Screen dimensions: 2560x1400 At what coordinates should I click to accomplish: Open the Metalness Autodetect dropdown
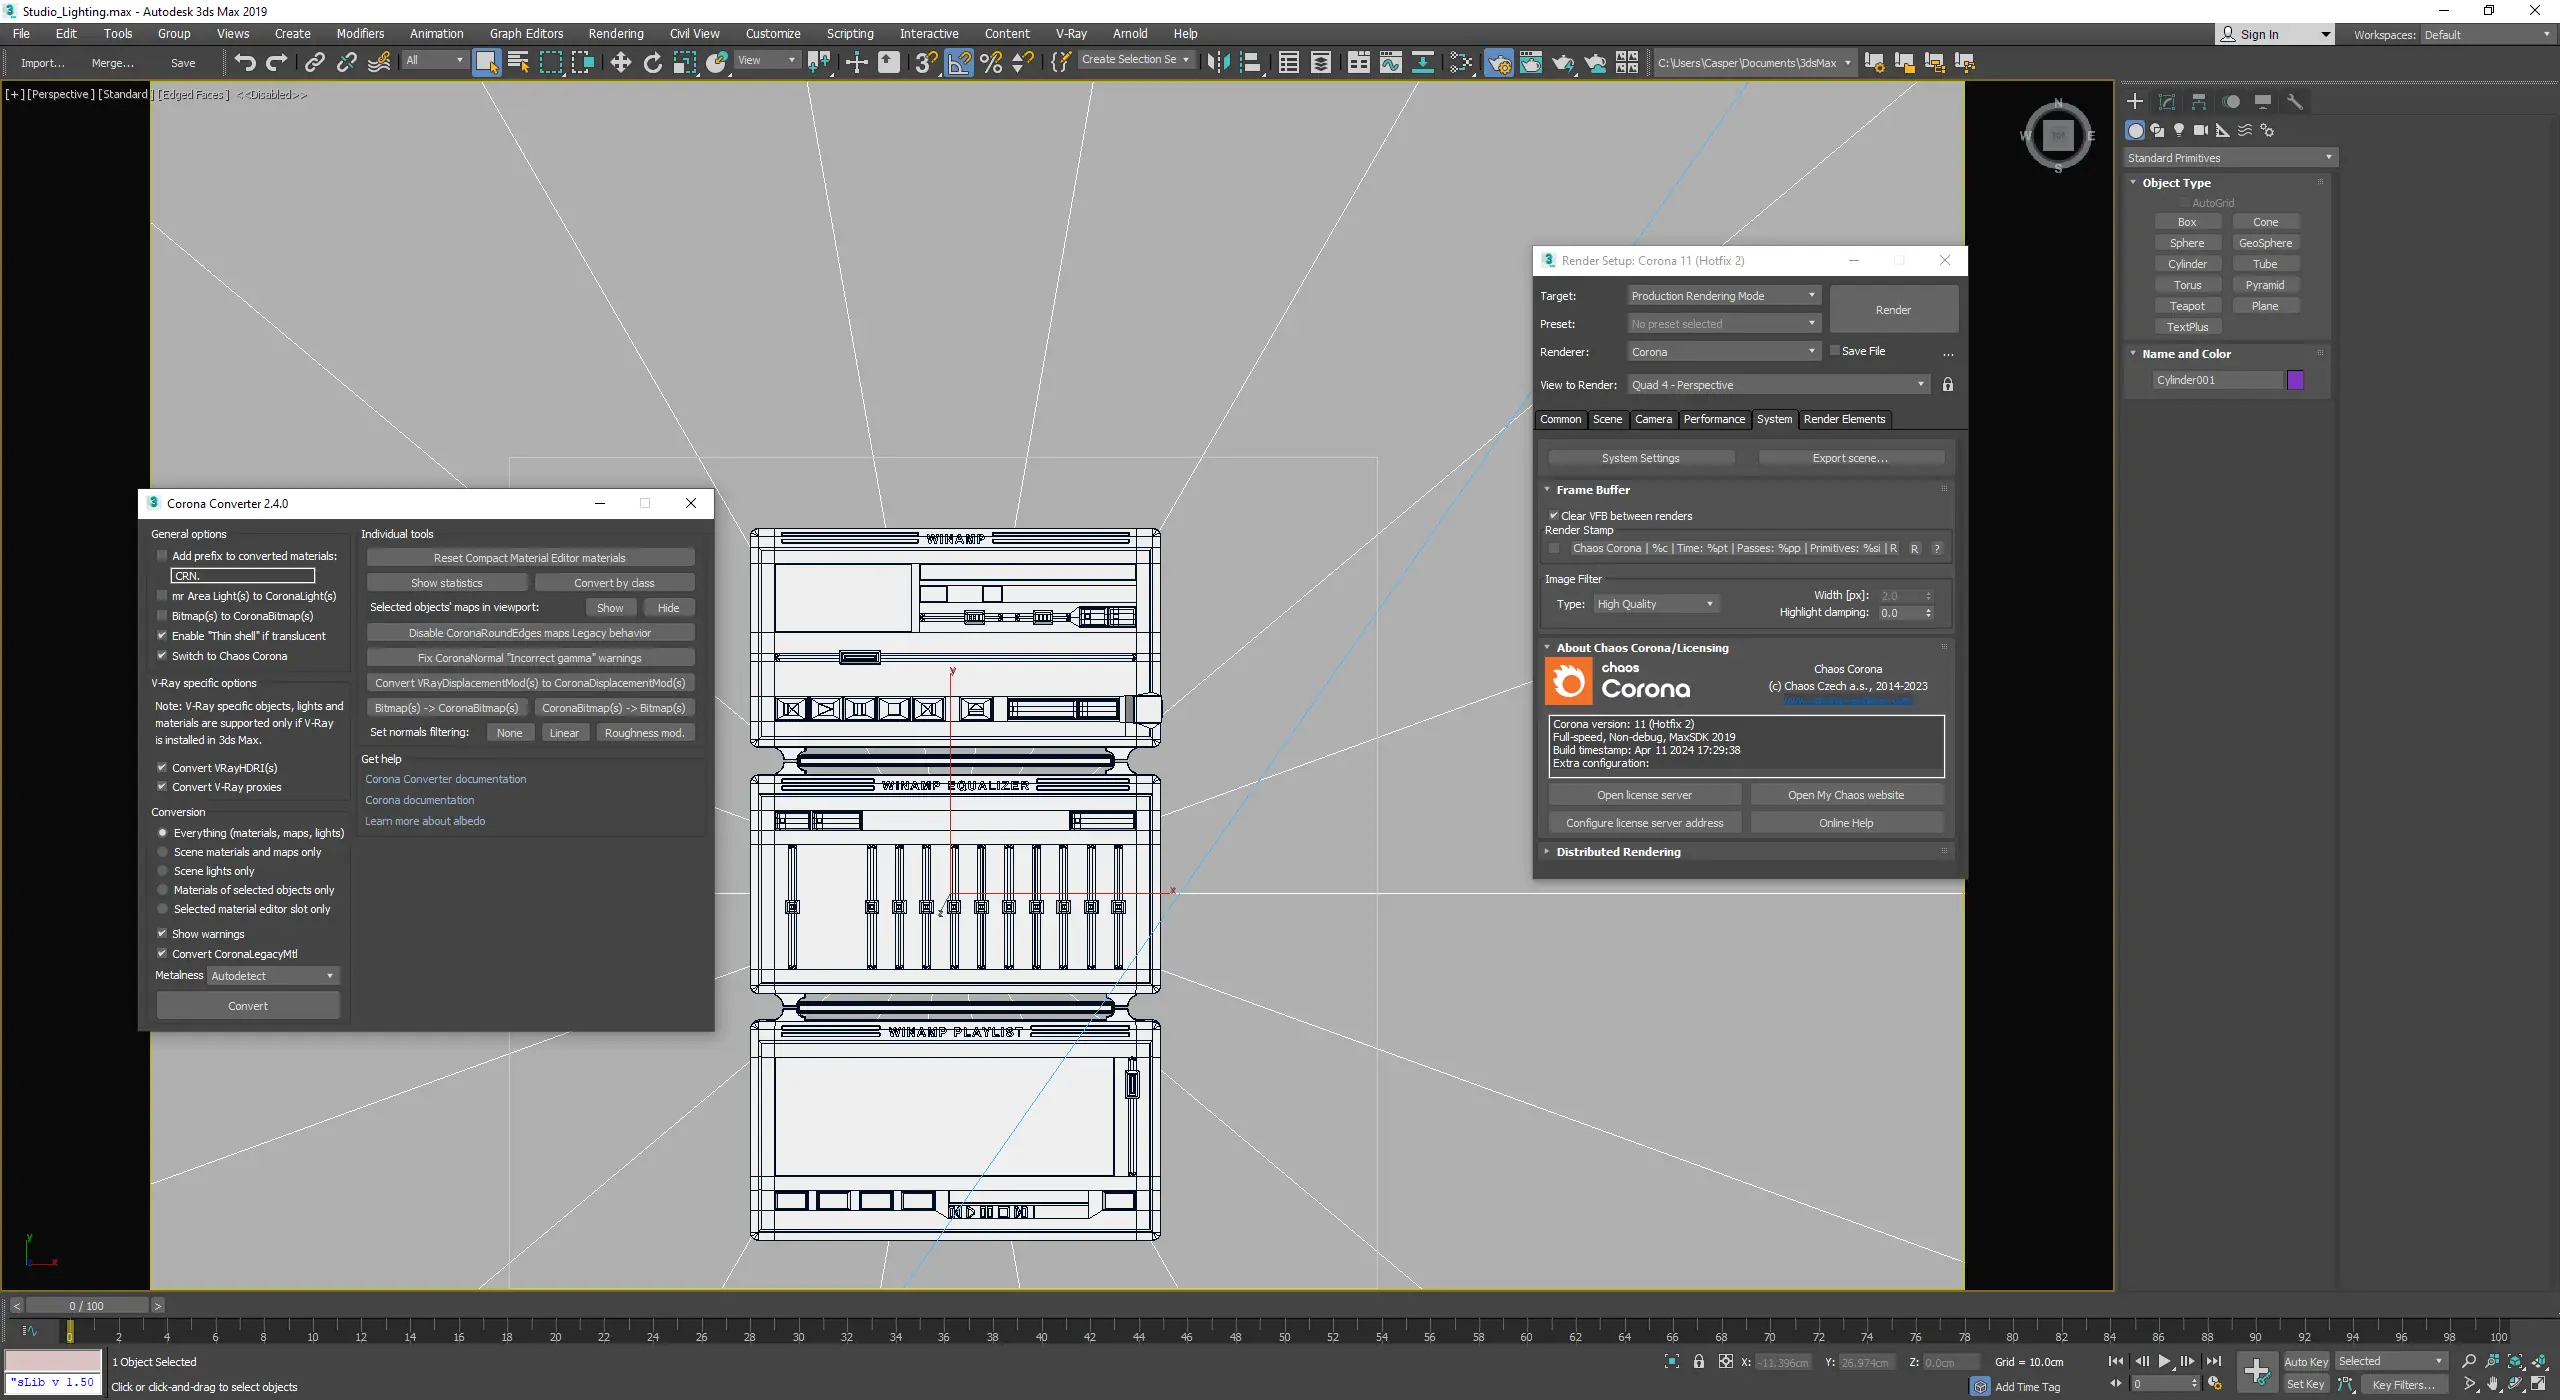point(273,976)
